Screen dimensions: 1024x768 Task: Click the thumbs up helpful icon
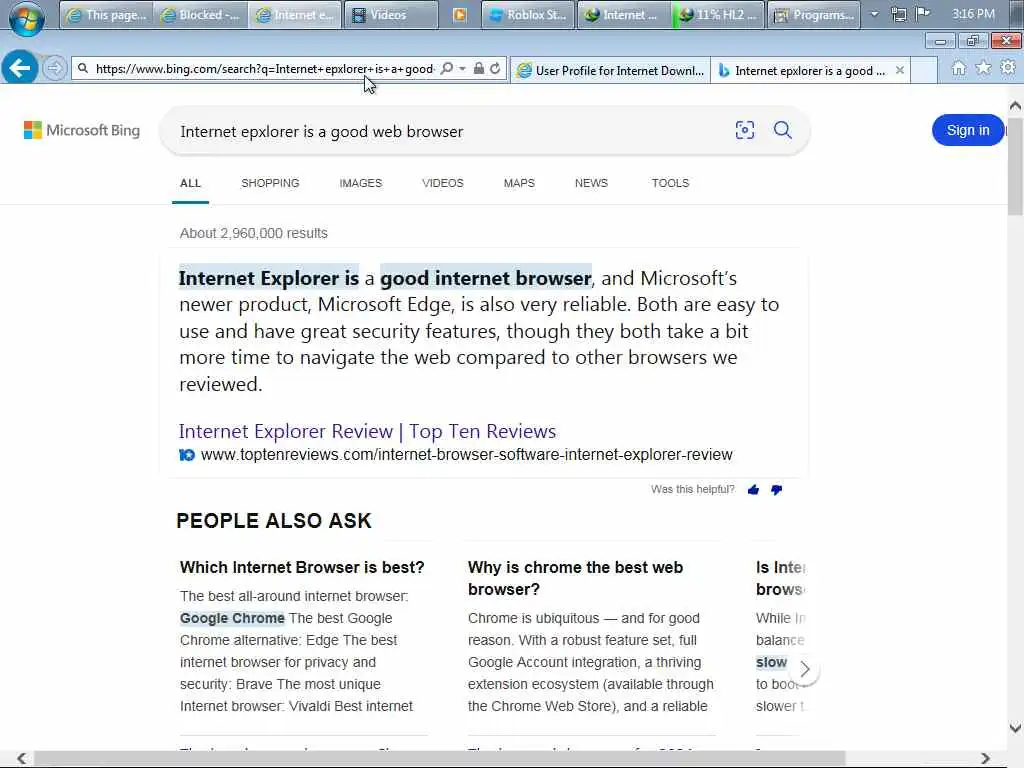[754, 490]
